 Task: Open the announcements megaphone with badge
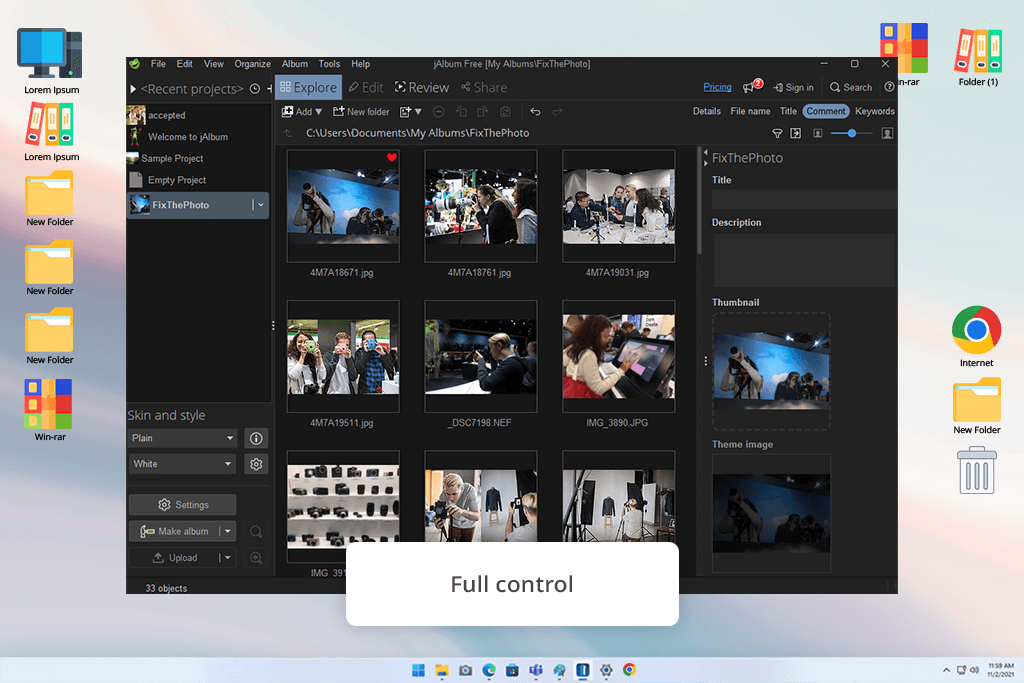[752, 86]
